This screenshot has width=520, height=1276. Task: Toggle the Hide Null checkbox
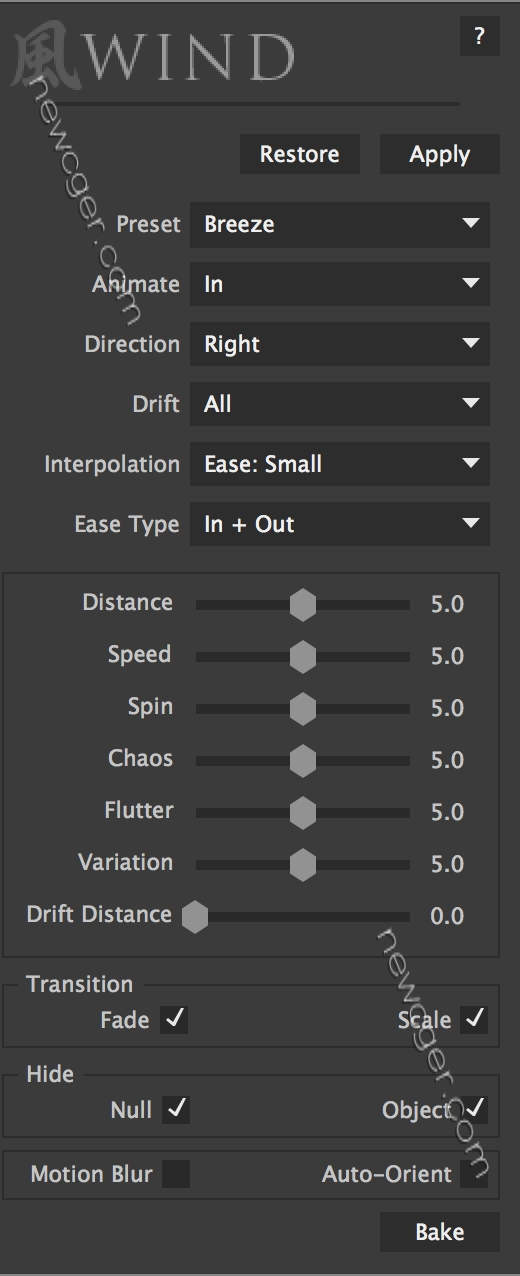click(176, 1109)
